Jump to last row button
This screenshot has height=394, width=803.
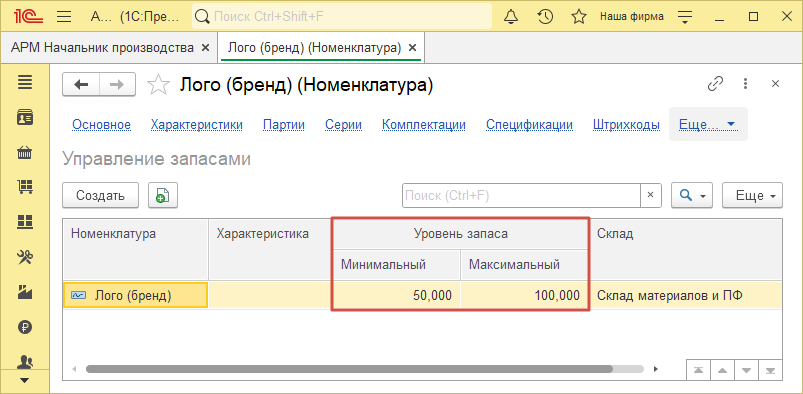pos(770,370)
